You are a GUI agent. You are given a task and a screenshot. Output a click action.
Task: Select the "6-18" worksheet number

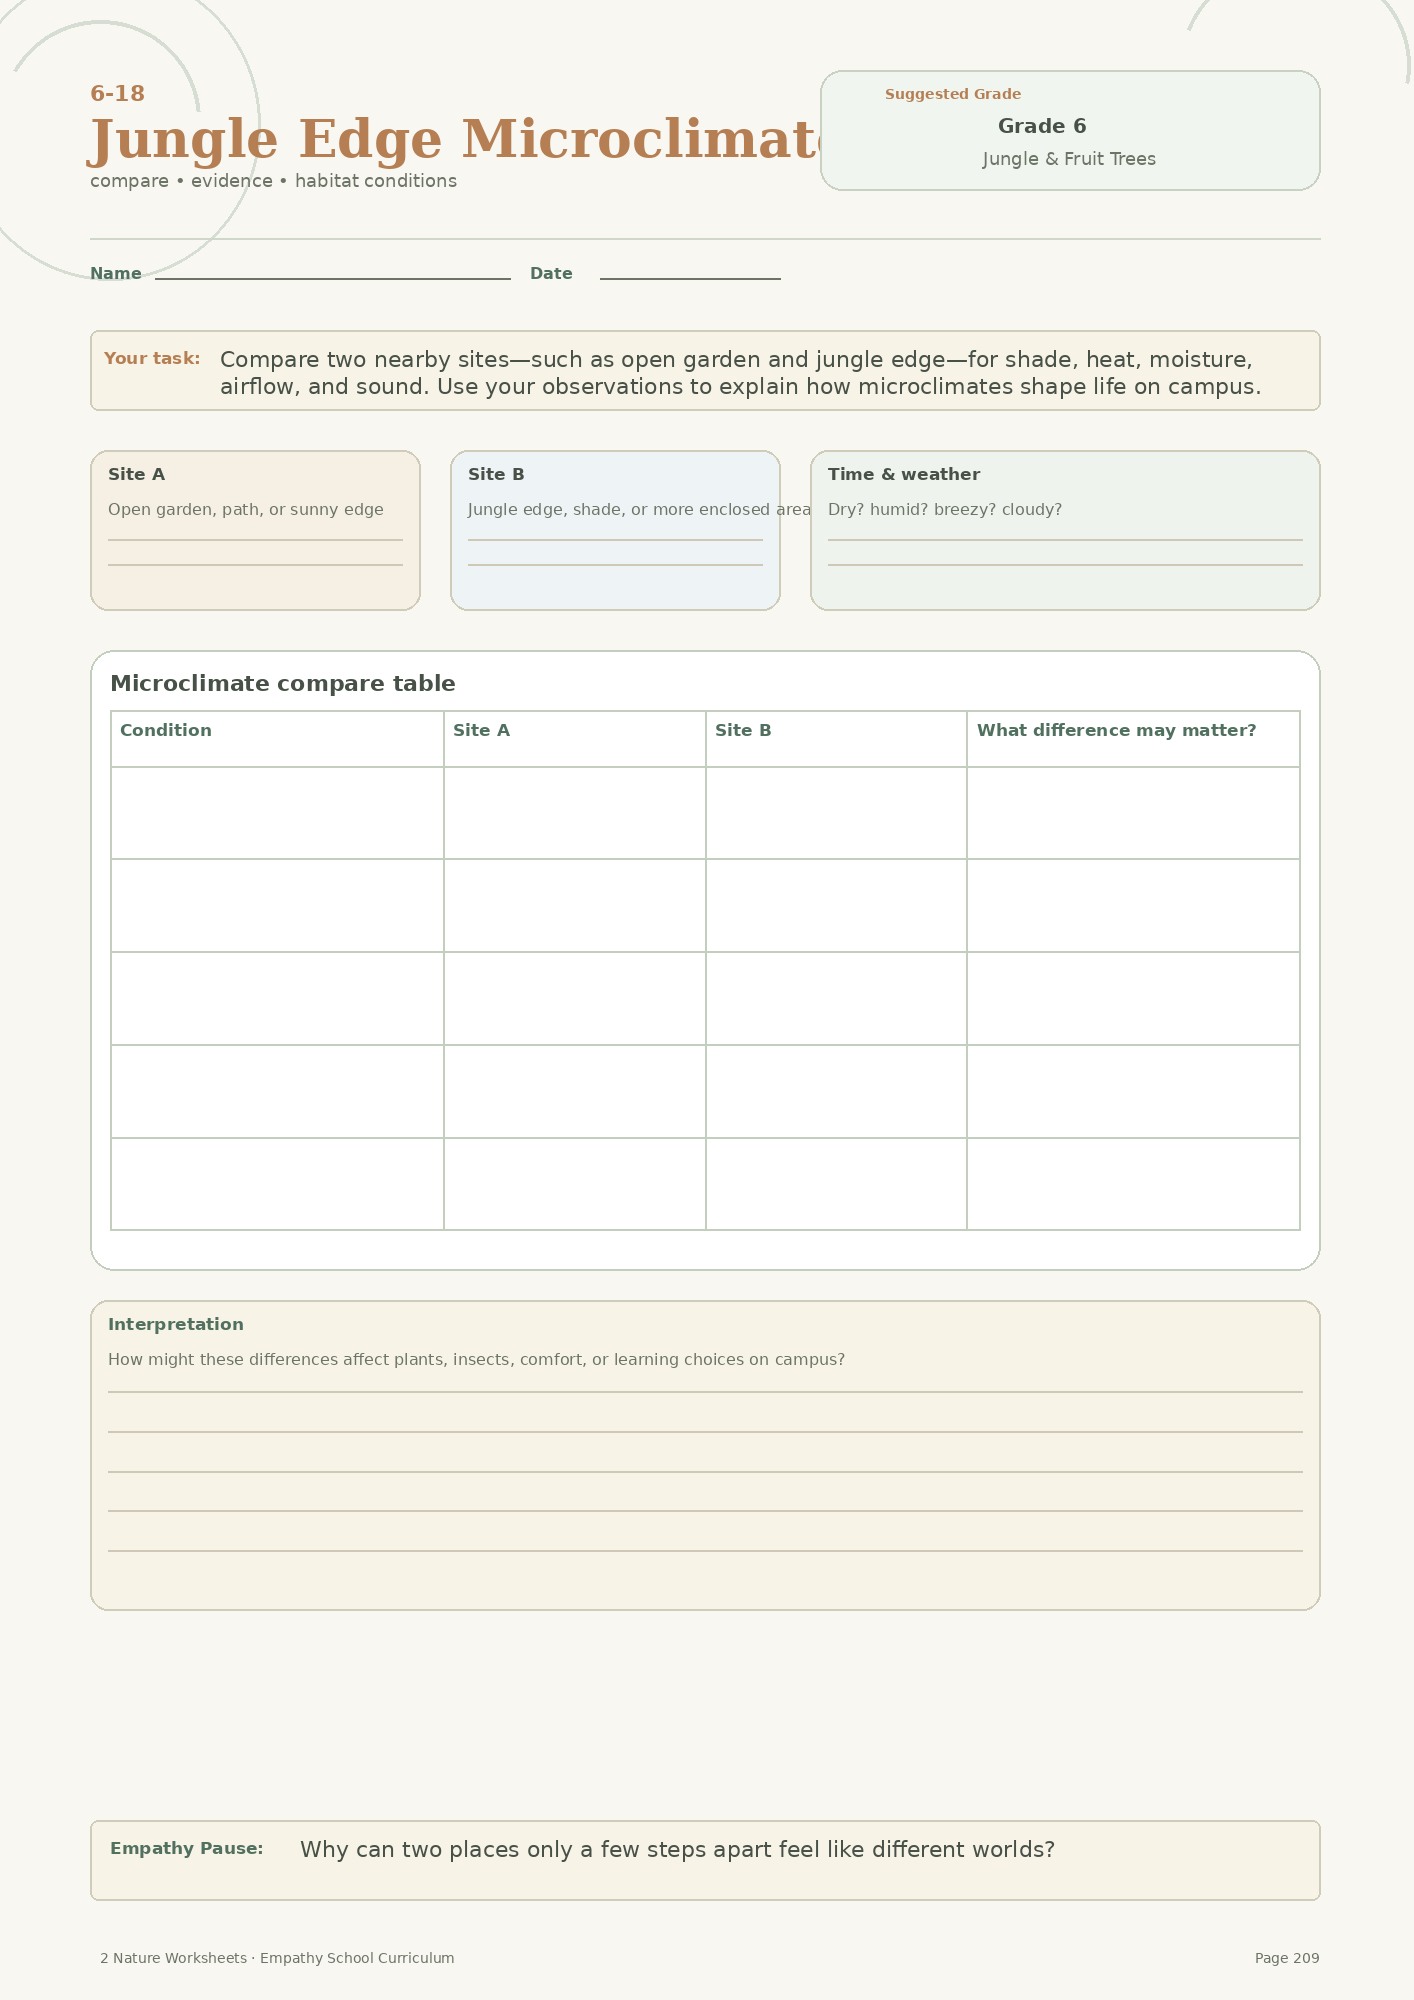tap(118, 94)
